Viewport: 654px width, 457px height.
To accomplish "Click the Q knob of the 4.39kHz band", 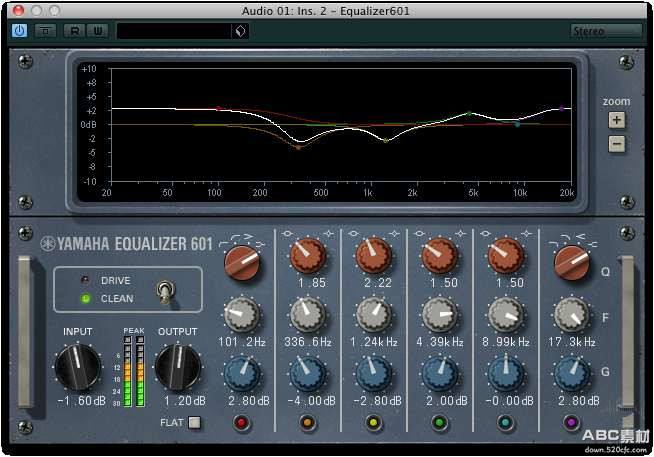I will [x=440, y=256].
